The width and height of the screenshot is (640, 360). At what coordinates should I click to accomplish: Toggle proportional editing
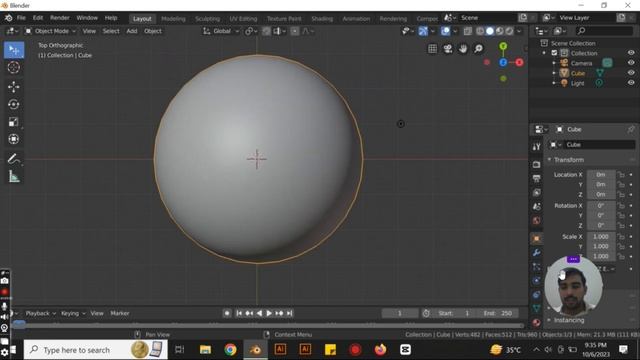294,31
